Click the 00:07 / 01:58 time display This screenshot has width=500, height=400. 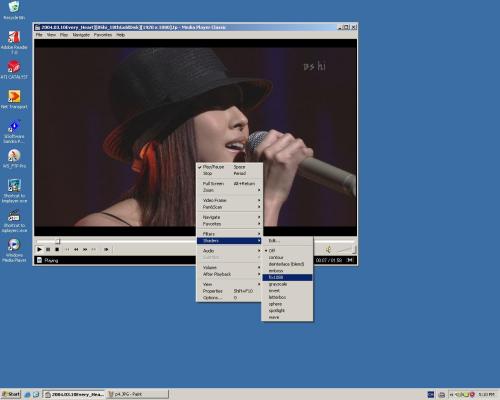click(329, 260)
